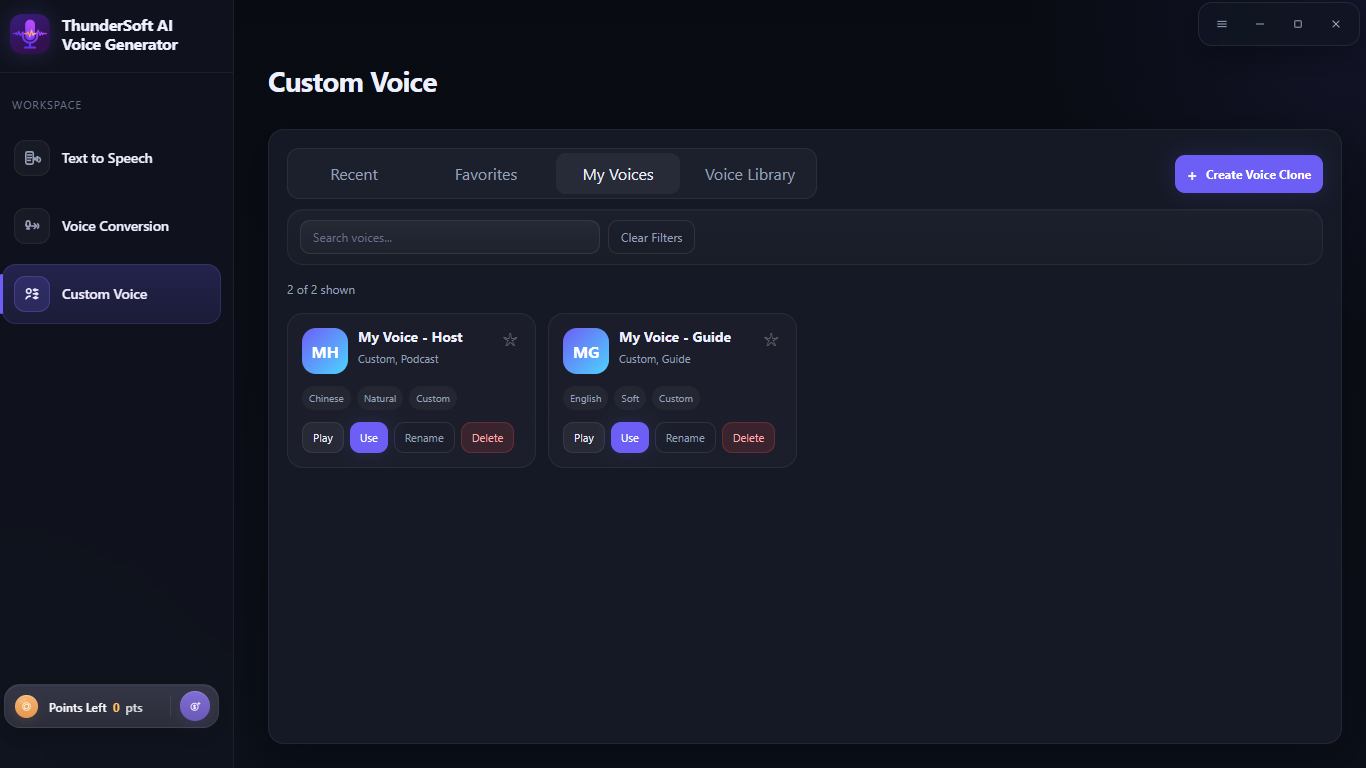Click the Chinese tag on Host card
1366x768 pixels.
click(326, 398)
